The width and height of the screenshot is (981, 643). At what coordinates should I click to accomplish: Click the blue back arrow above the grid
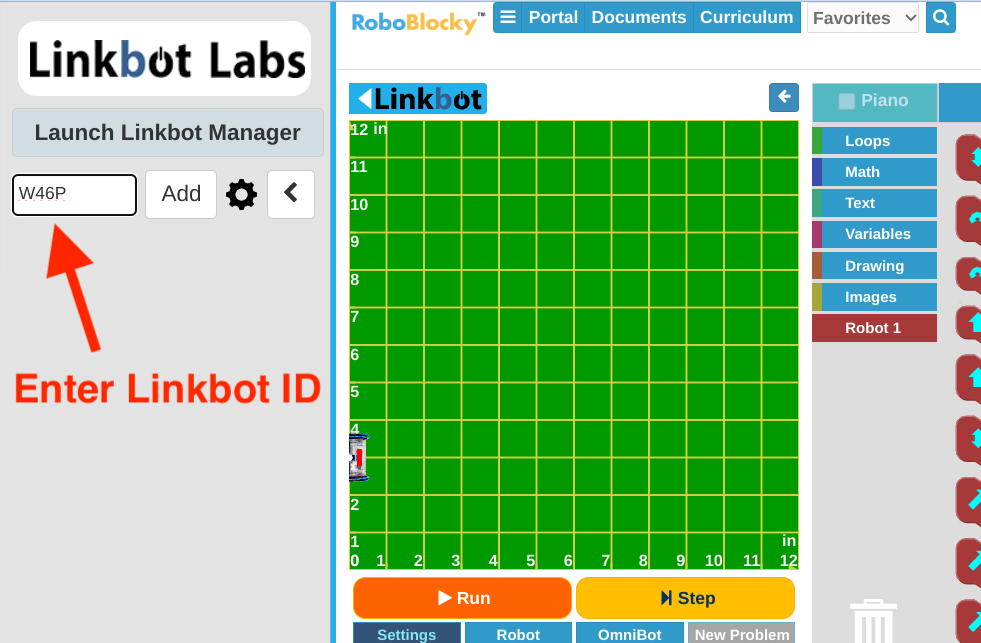pos(784,98)
